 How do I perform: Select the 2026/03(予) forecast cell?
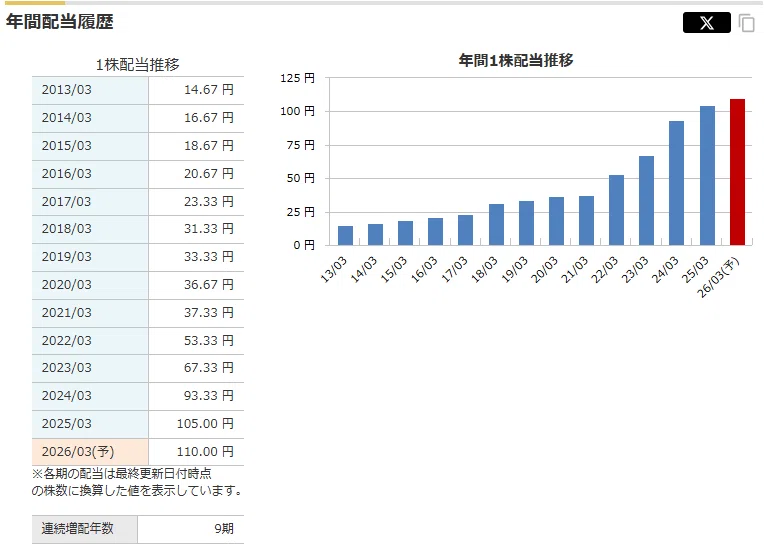(x=90, y=452)
